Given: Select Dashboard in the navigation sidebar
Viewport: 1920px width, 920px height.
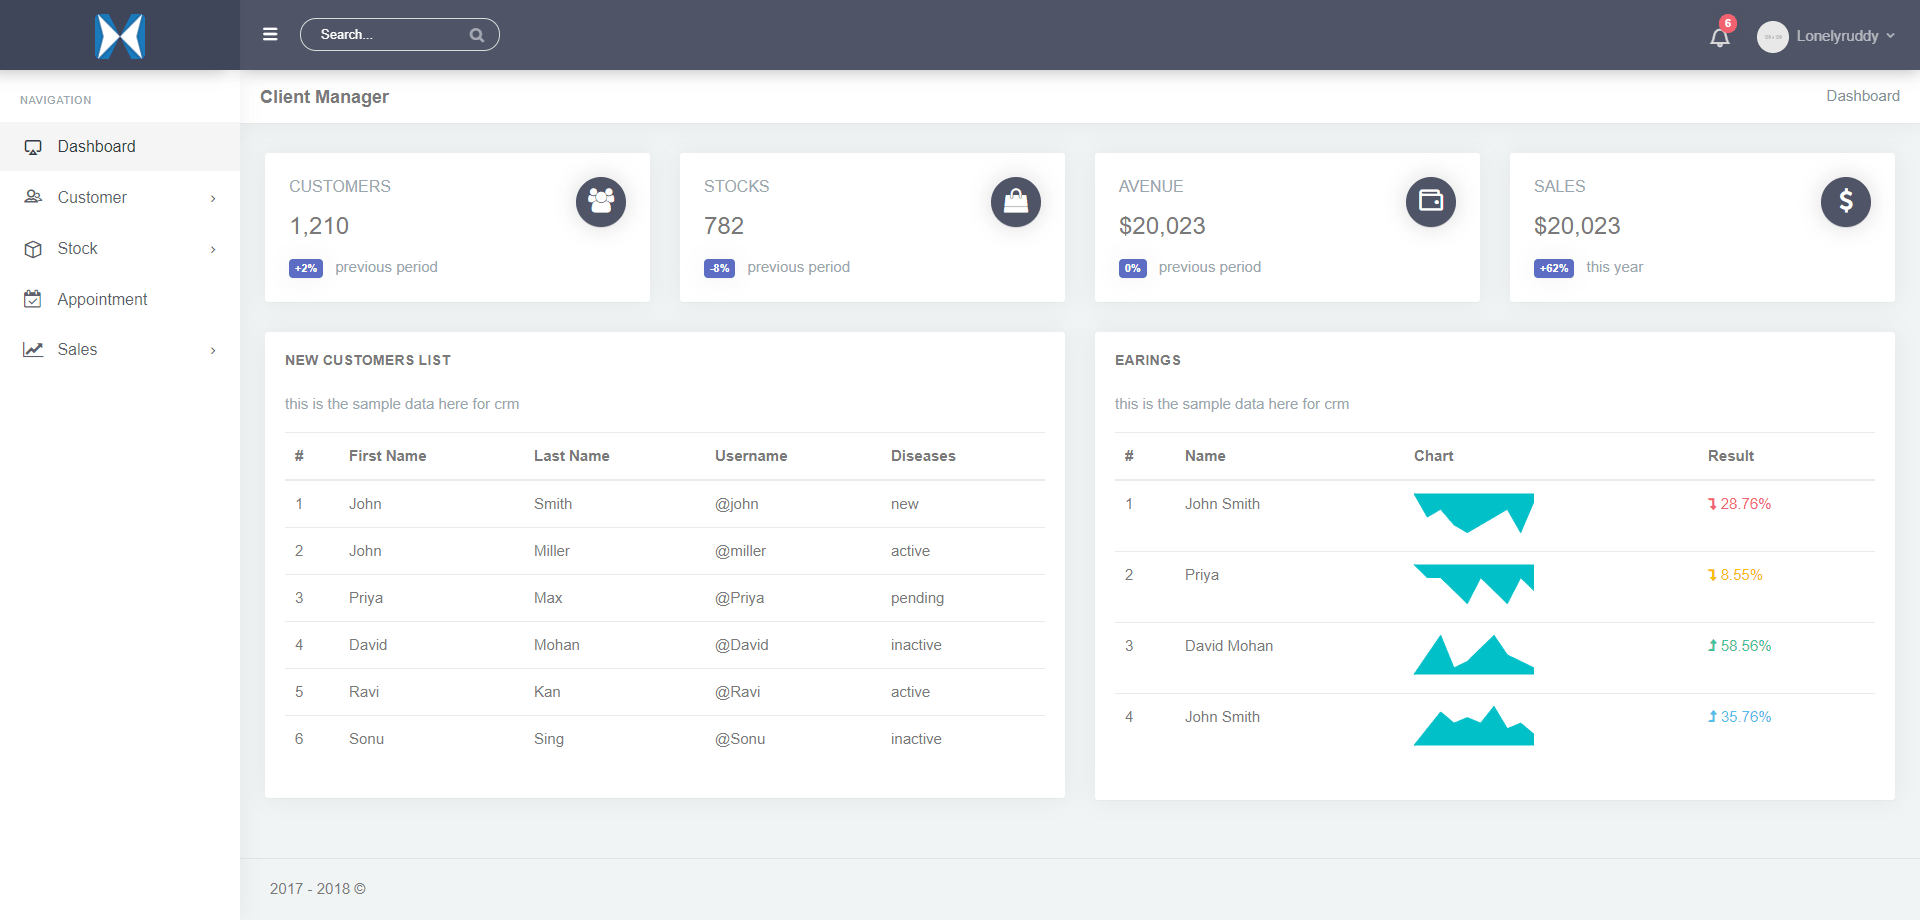Looking at the screenshot, I should tap(96, 147).
